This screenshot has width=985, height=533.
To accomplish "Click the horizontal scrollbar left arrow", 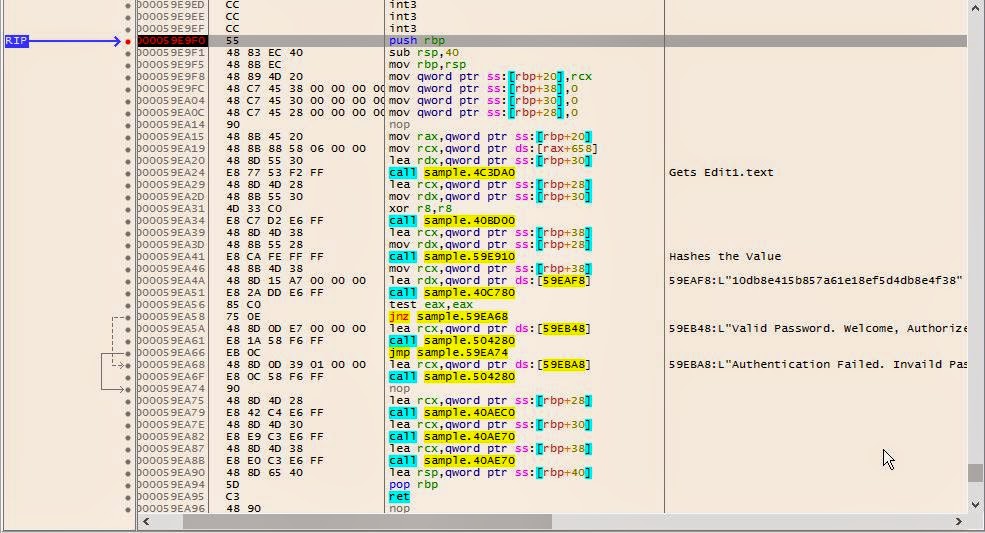I will 146,522.
